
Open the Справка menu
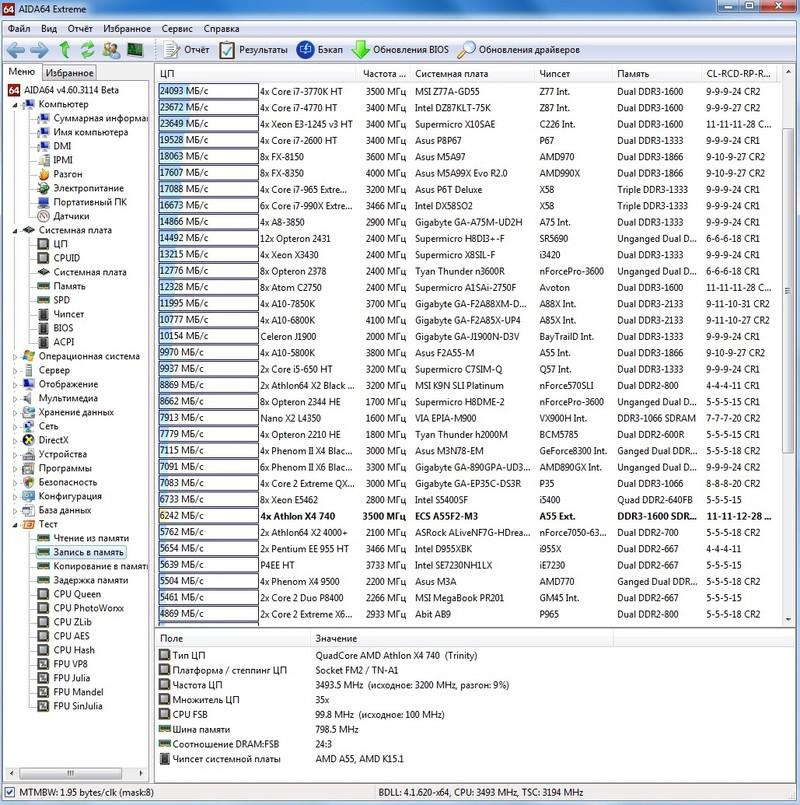point(221,29)
